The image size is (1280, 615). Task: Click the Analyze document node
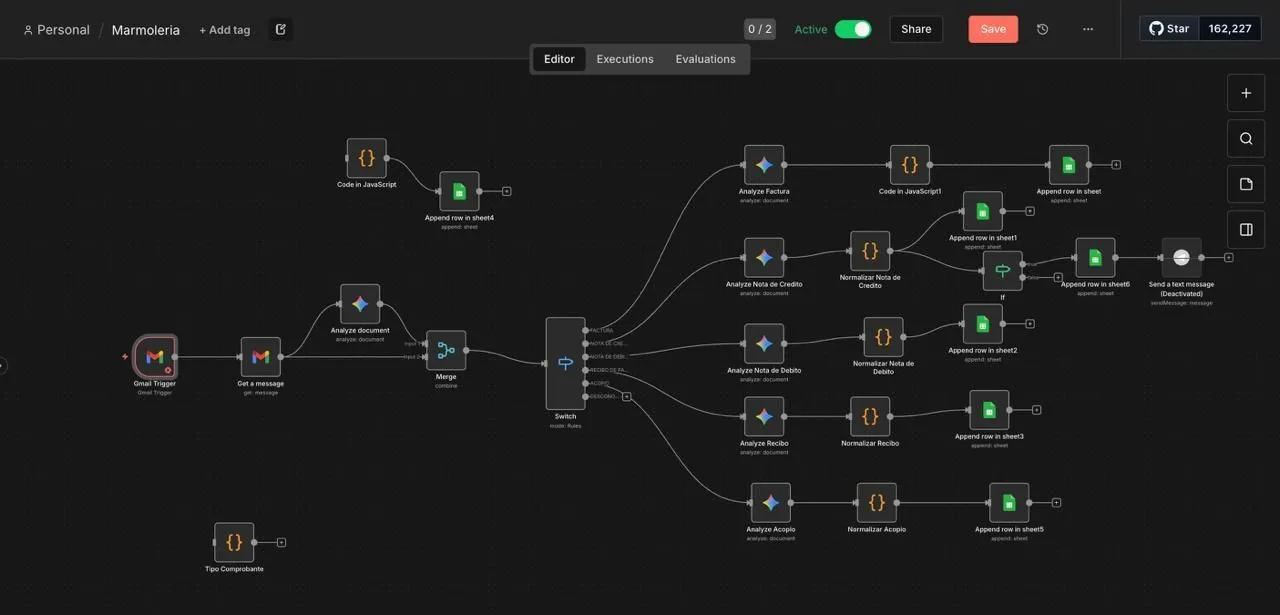[x=360, y=304]
